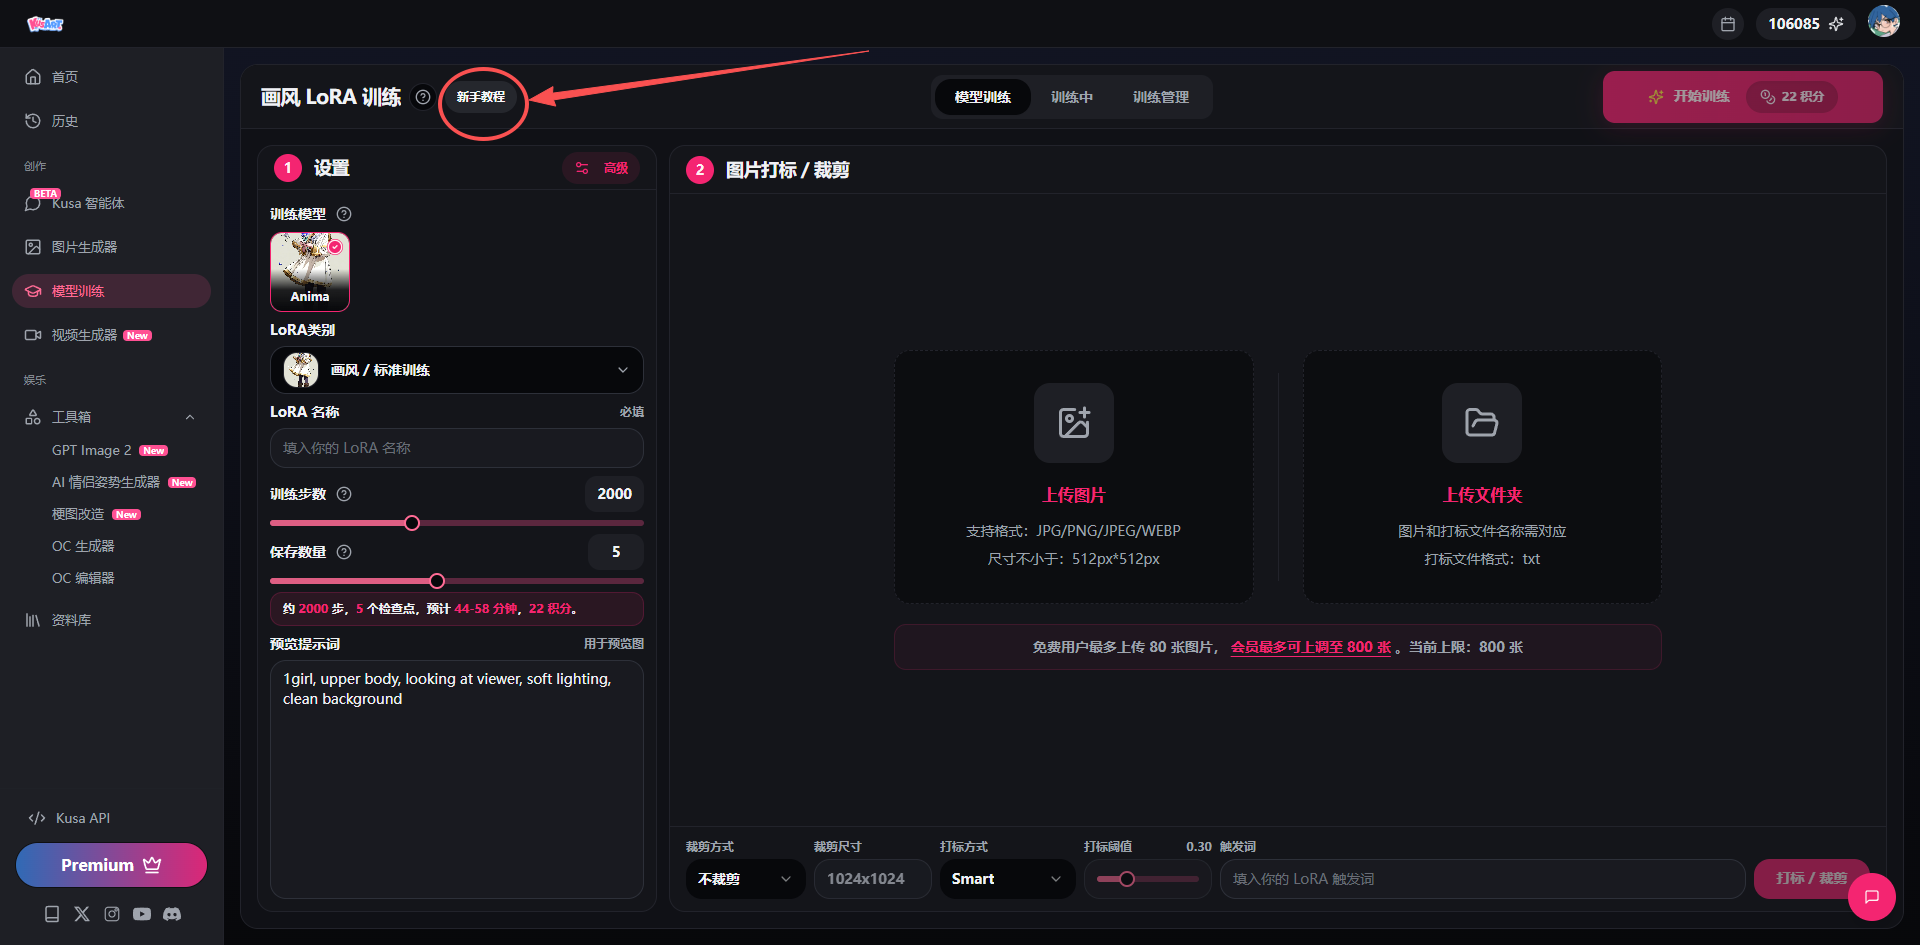Adjust the 训练步数 slider

(412, 523)
